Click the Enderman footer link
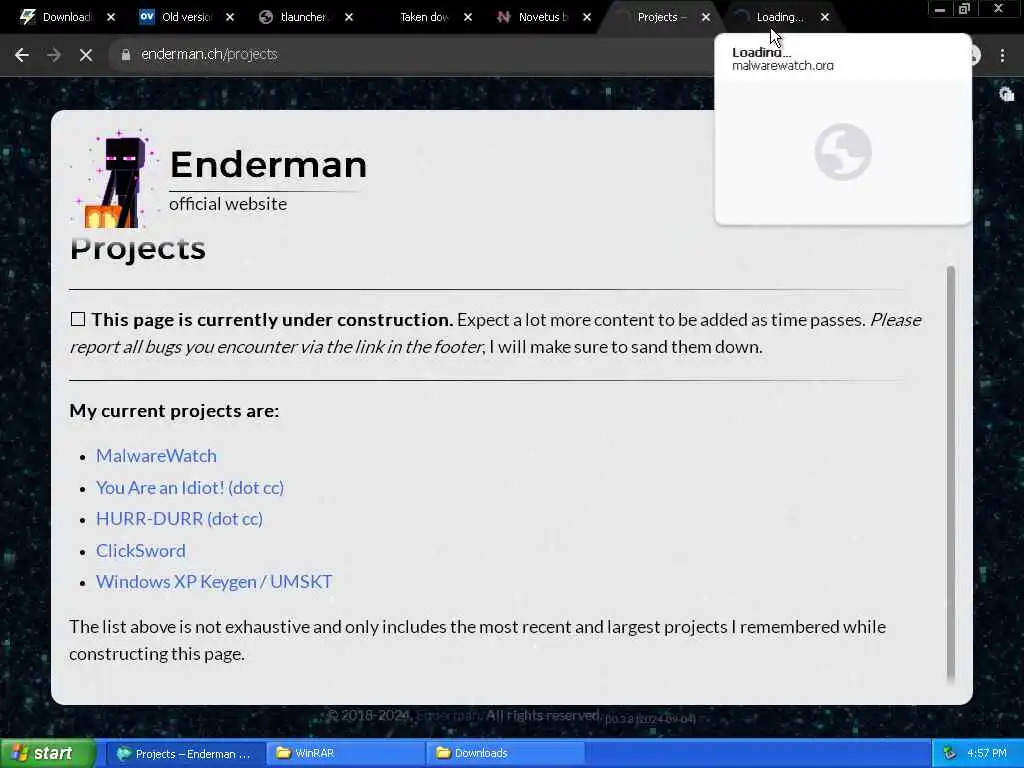This screenshot has width=1024, height=768. click(x=448, y=716)
